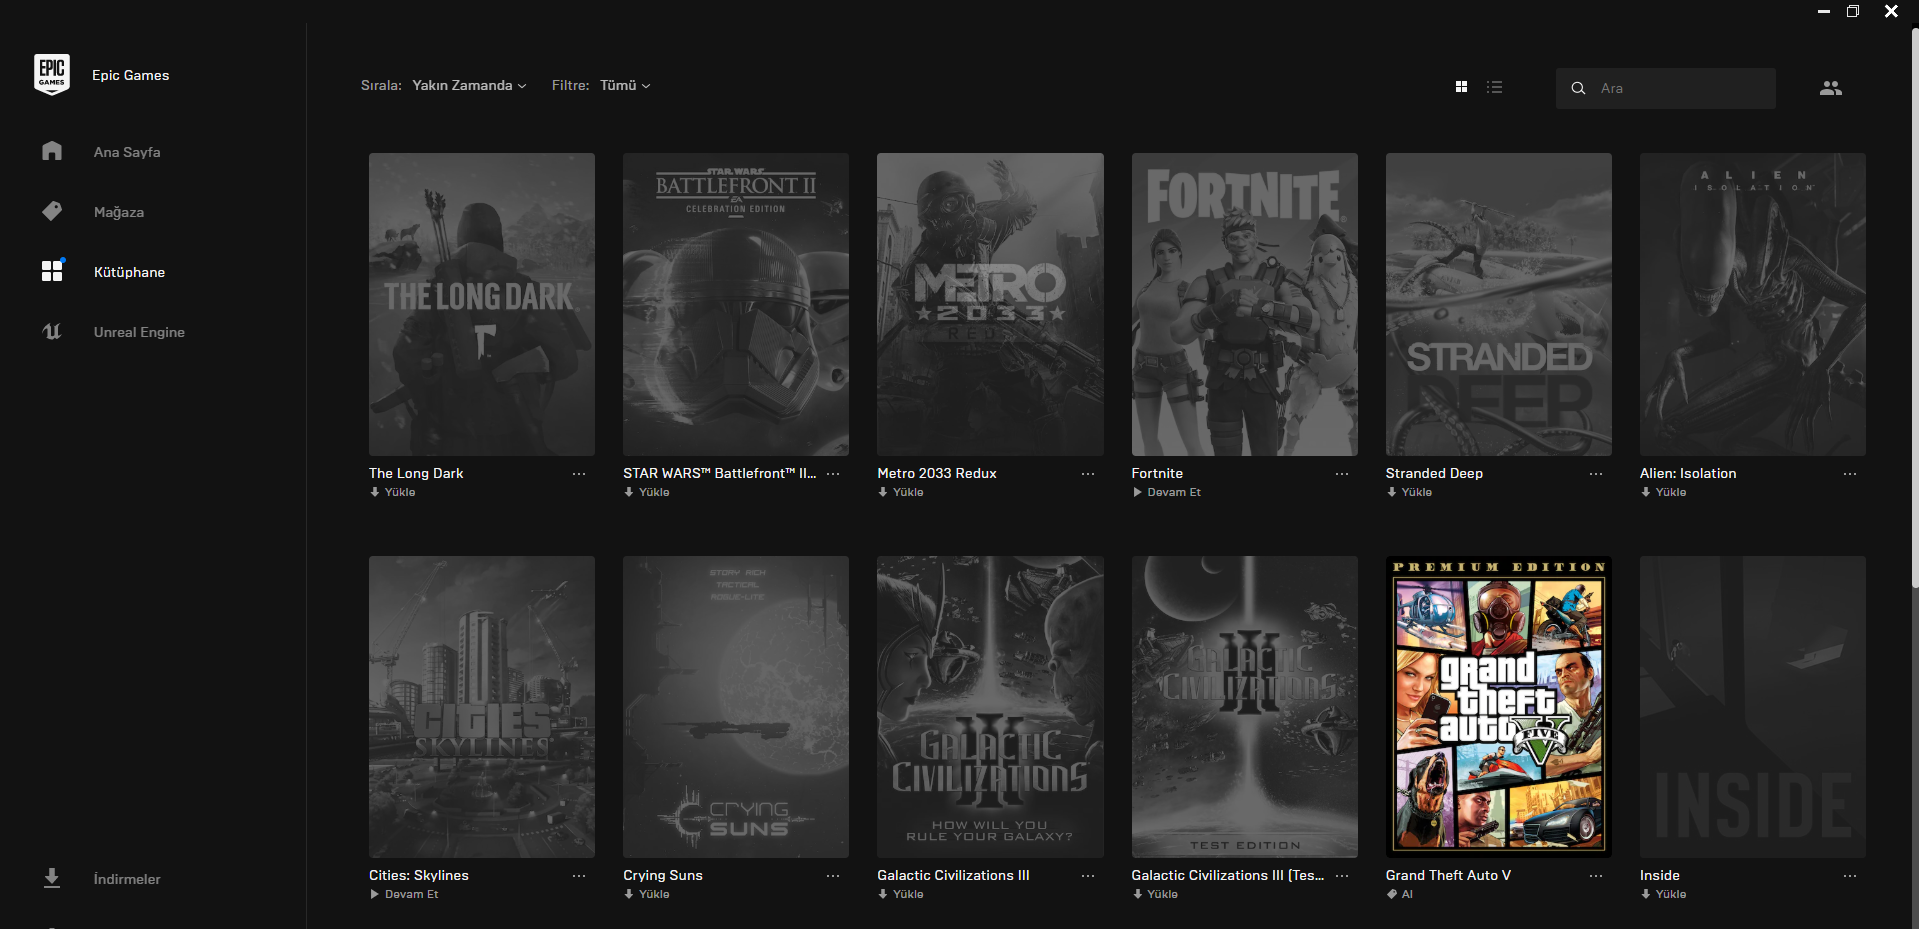Open Ana Sayfa home icon
This screenshot has width=1919, height=929.
(x=52, y=151)
